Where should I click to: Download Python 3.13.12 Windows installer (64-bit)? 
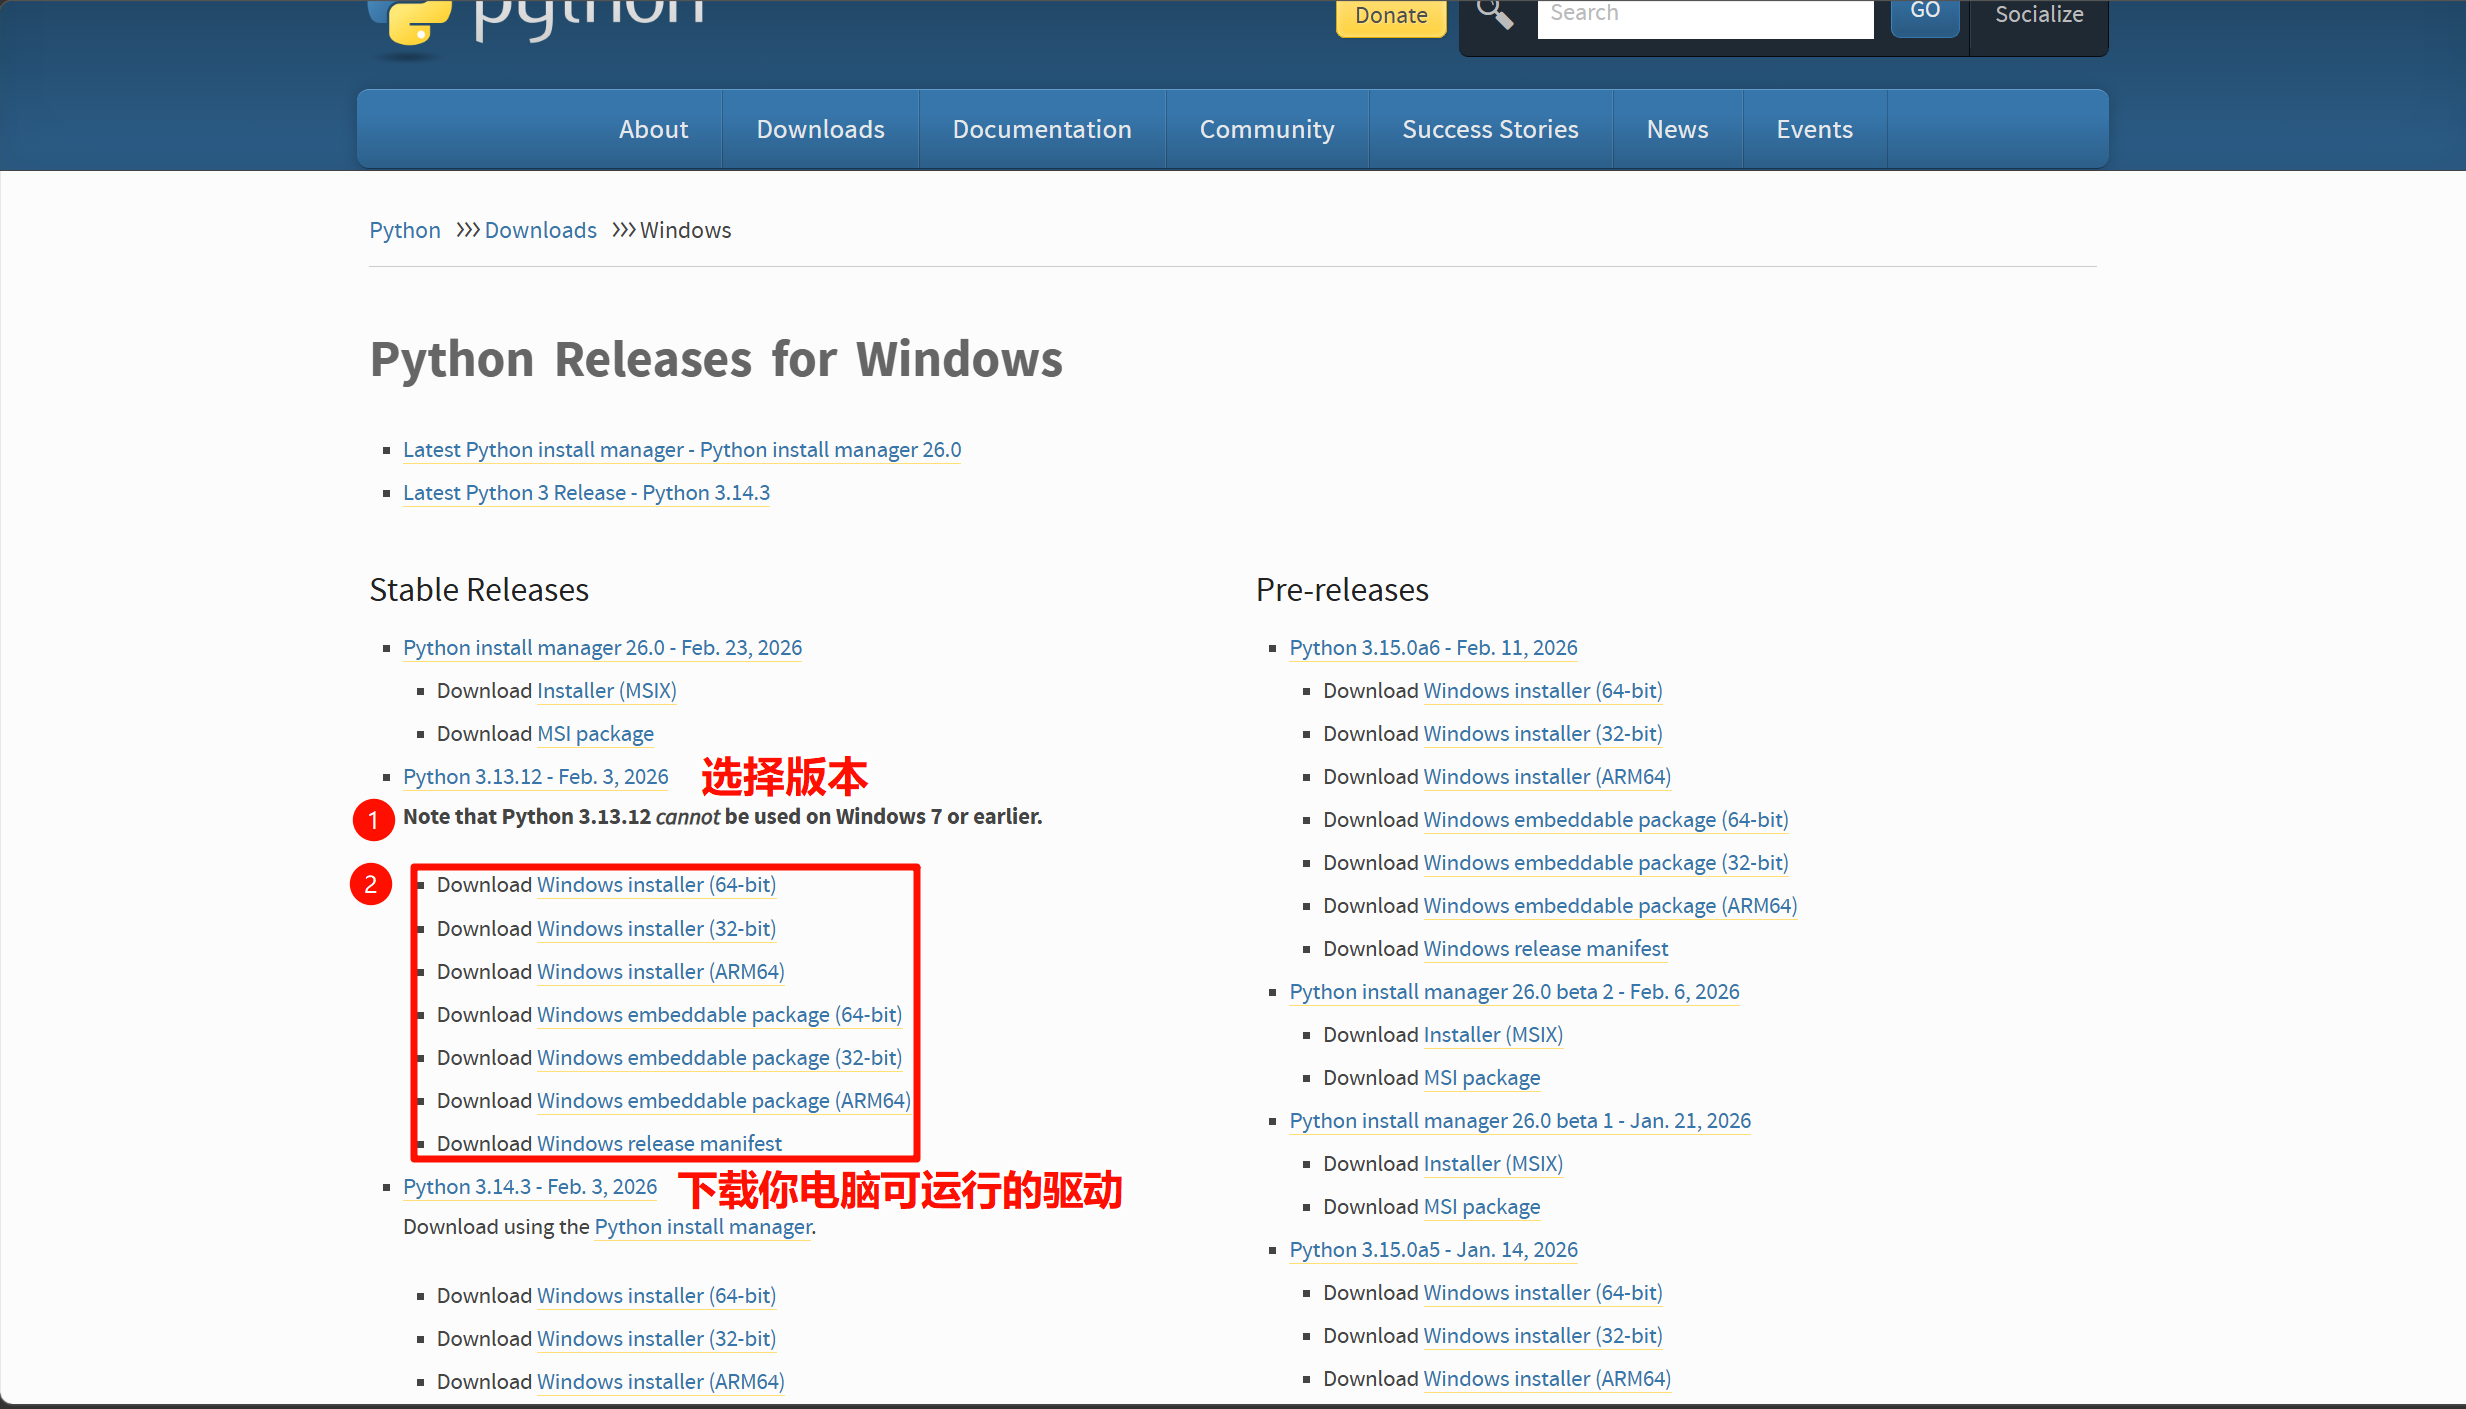click(x=656, y=885)
